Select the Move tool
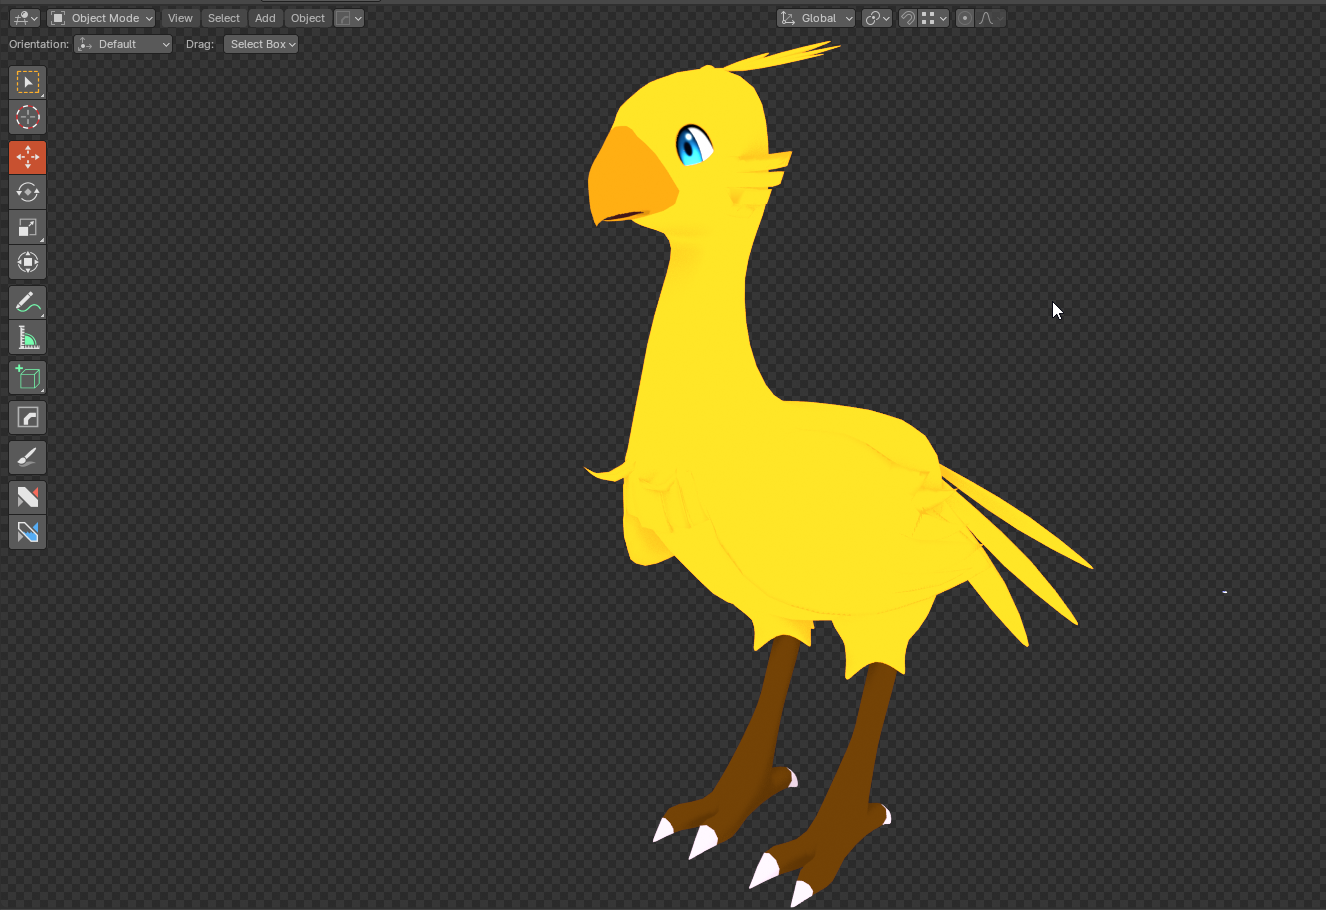The width and height of the screenshot is (1326, 910). [x=28, y=157]
